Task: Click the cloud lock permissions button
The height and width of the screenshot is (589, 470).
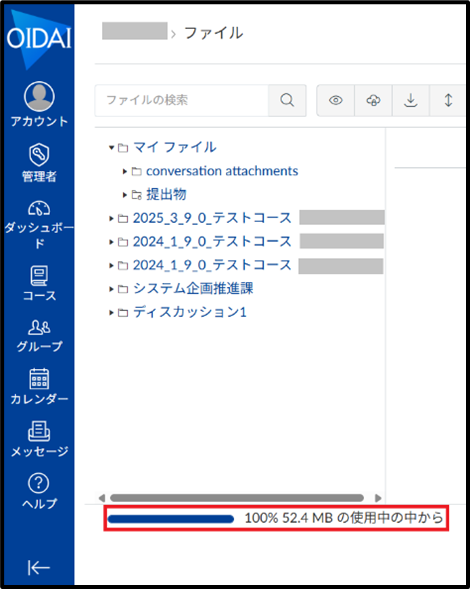Action: coord(373,100)
